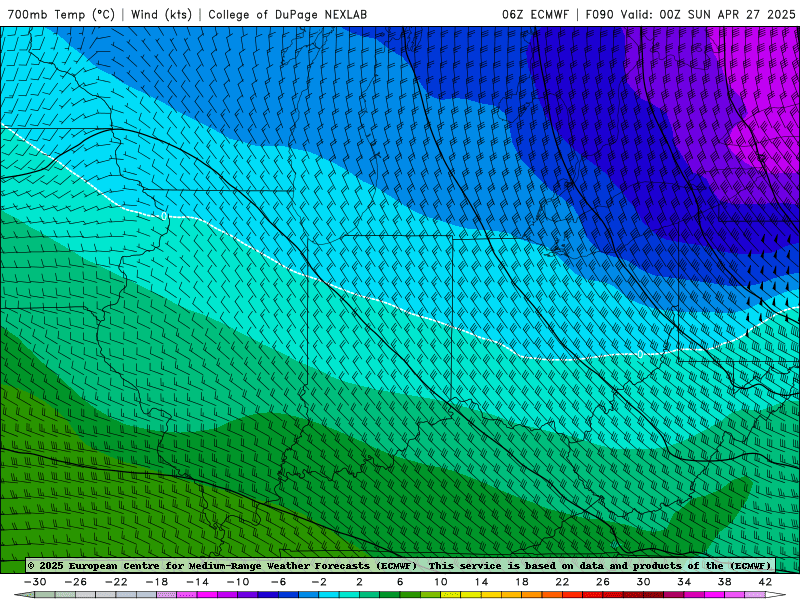Click the '-14' color scale label
Image resolution: width=800 pixels, height=600 pixels.
(x=197, y=582)
